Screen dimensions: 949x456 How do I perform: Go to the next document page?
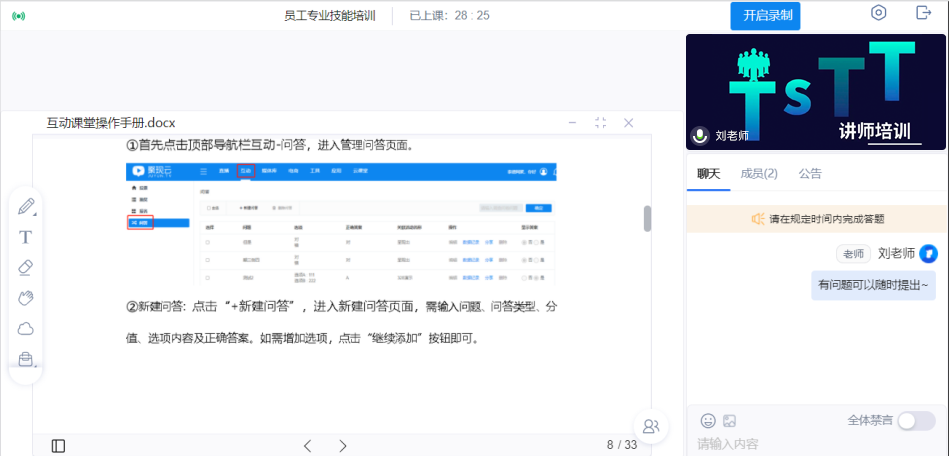(343, 445)
